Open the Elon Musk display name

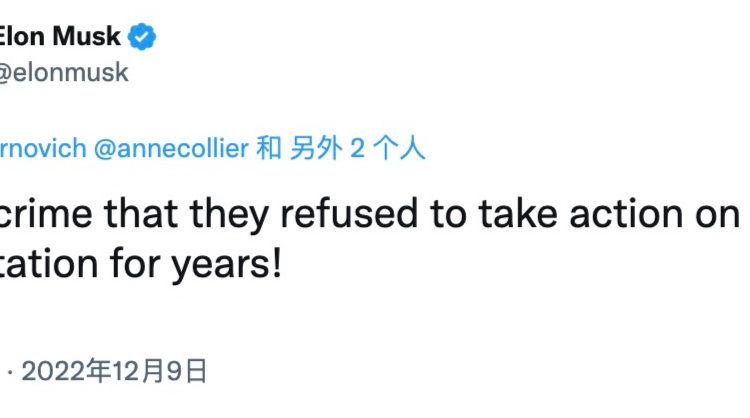coord(60,36)
